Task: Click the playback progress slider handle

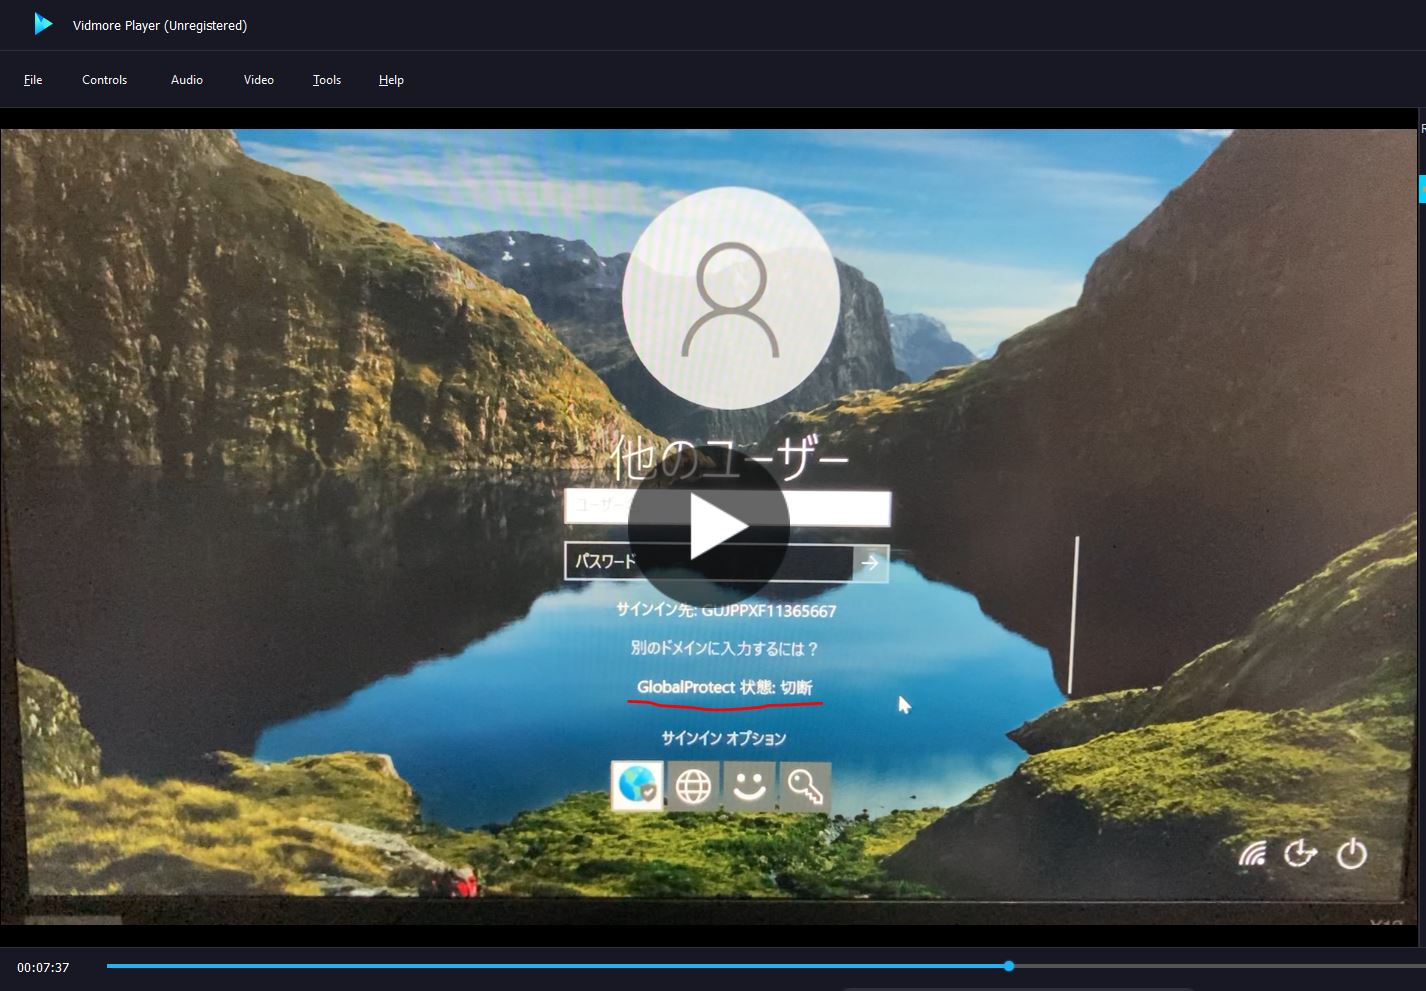Action: (x=1009, y=966)
